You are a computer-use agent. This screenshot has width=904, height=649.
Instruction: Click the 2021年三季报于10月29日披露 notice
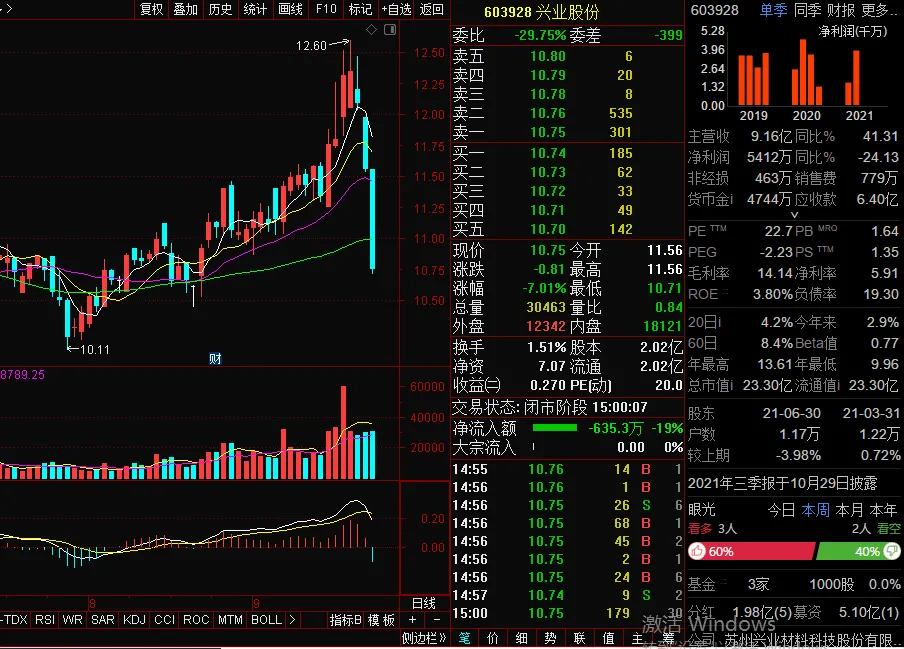click(782, 483)
